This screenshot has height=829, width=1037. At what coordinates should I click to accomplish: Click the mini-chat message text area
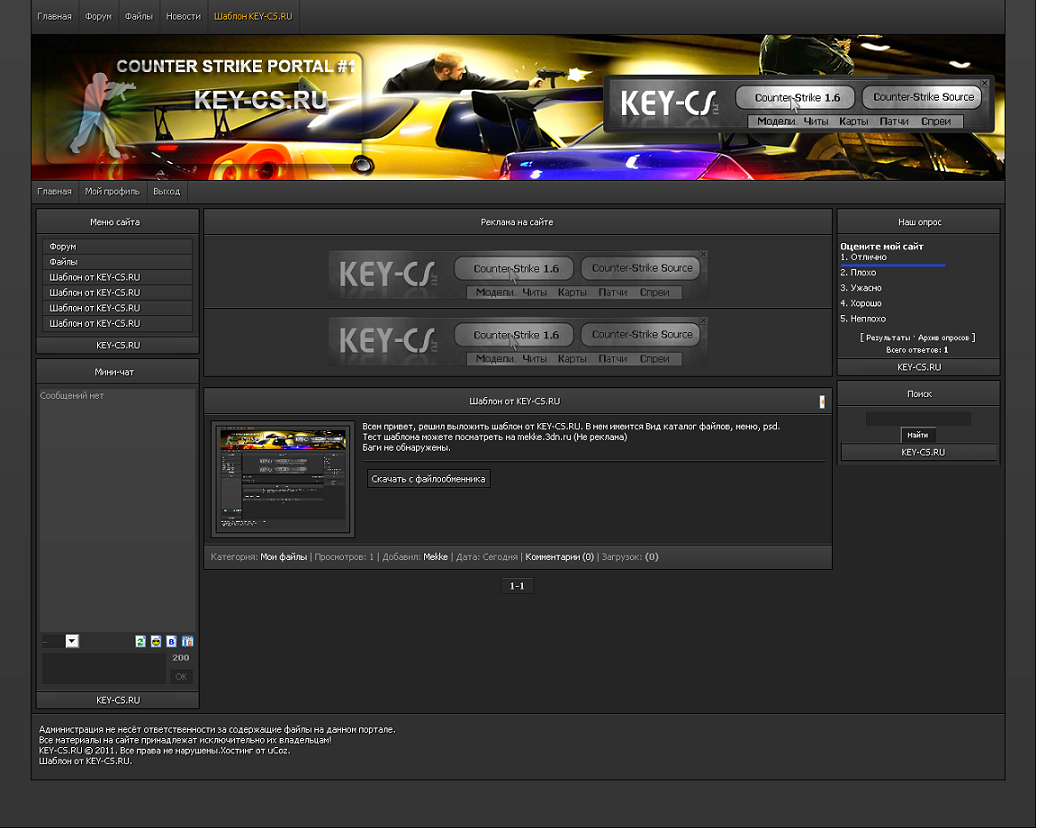[104, 668]
